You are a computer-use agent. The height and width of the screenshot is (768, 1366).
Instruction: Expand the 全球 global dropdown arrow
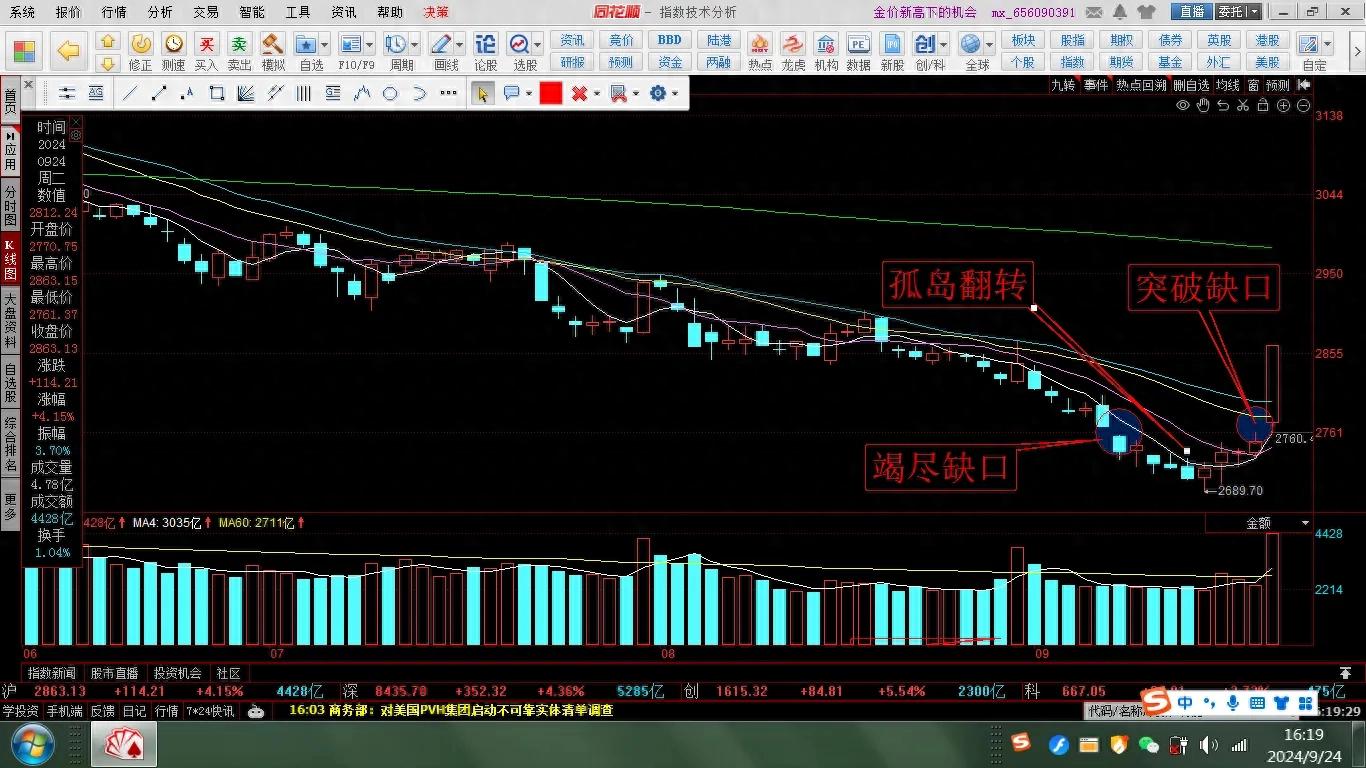(989, 45)
